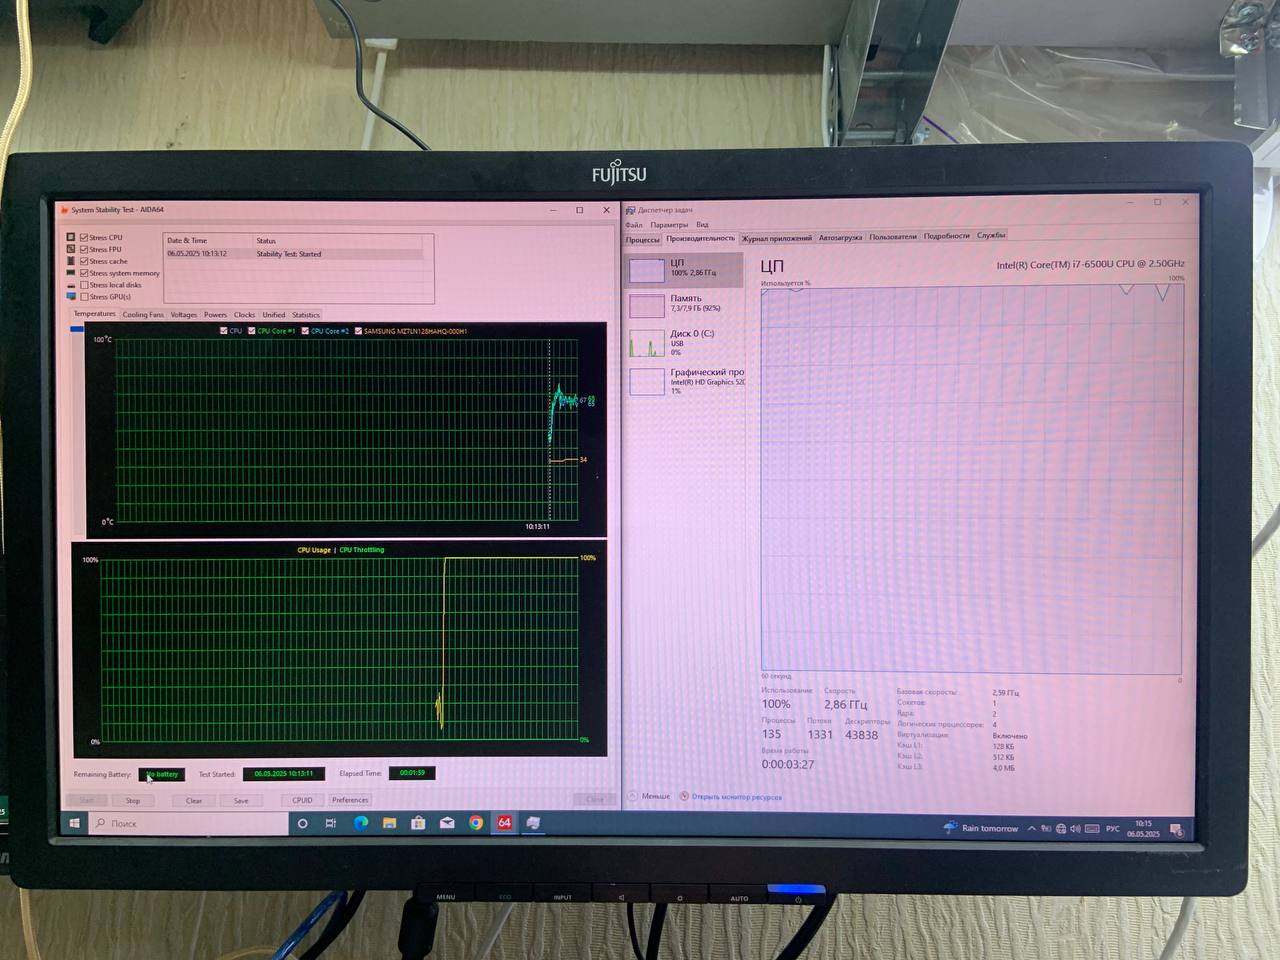
Task: Open the resource monitor link
Action: pos(736,797)
